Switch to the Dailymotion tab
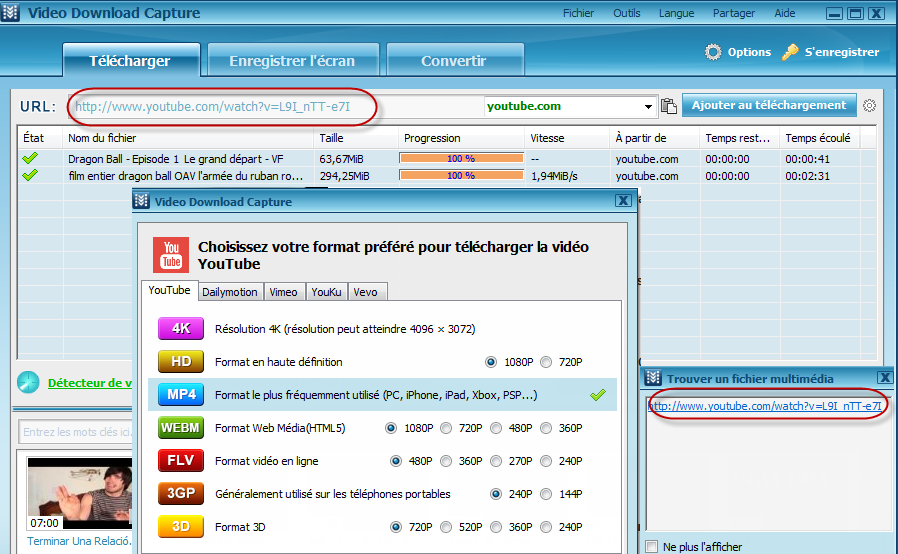The image size is (898, 554). 230,292
